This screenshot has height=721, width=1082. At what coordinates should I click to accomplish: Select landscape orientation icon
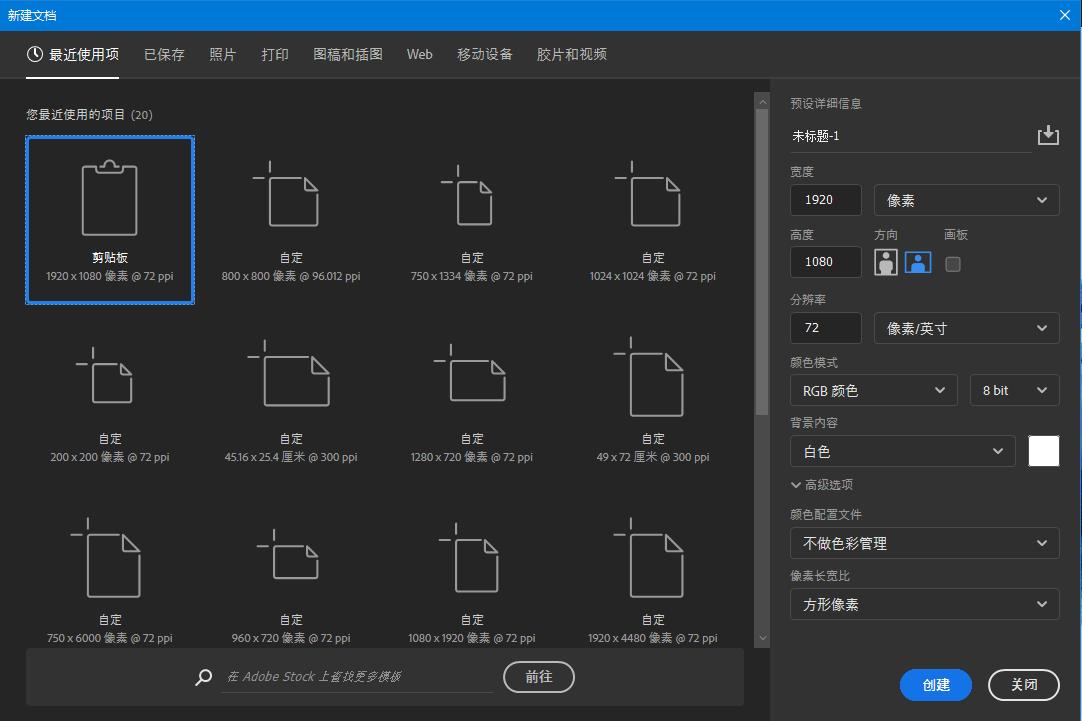917,262
